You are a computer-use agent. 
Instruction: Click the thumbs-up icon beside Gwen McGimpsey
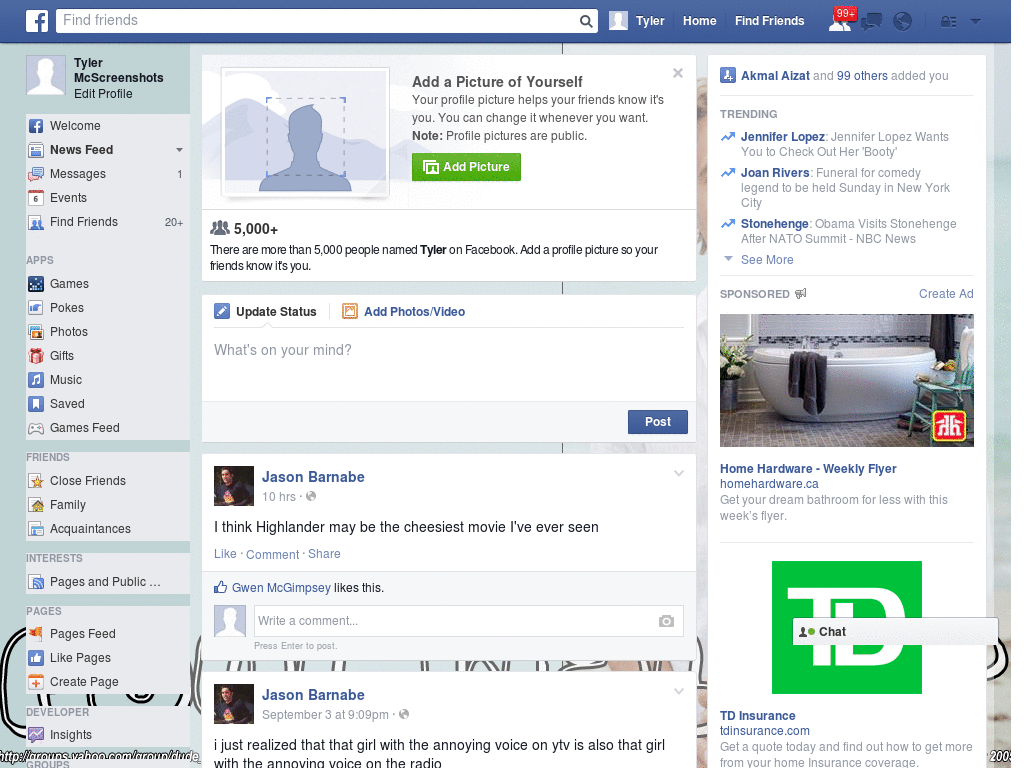point(221,587)
